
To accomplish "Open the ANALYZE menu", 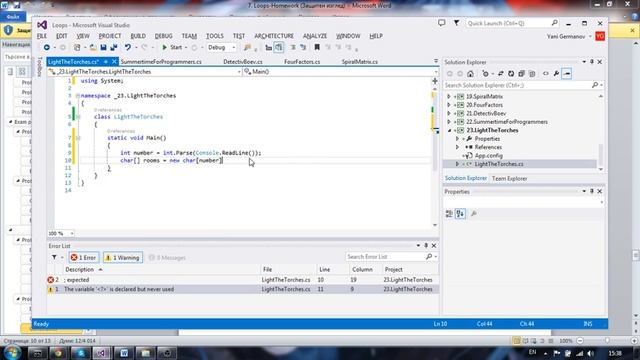I will pos(315,36).
